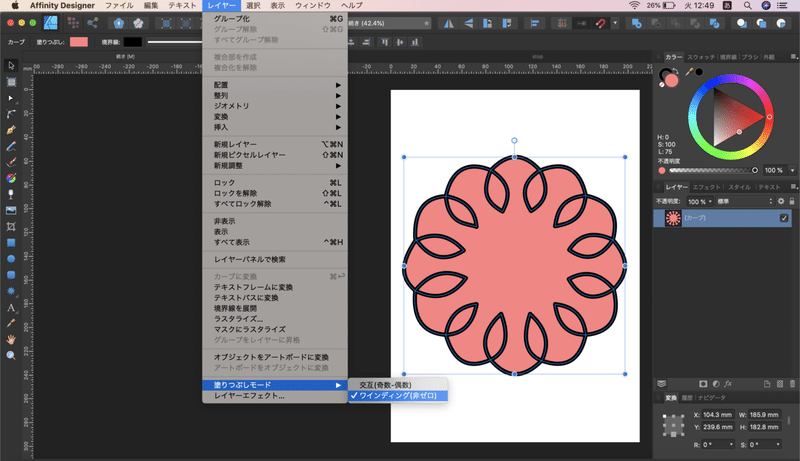Select the Move tool in the toolbox
Image resolution: width=800 pixels, height=461 pixels.
click(11, 66)
